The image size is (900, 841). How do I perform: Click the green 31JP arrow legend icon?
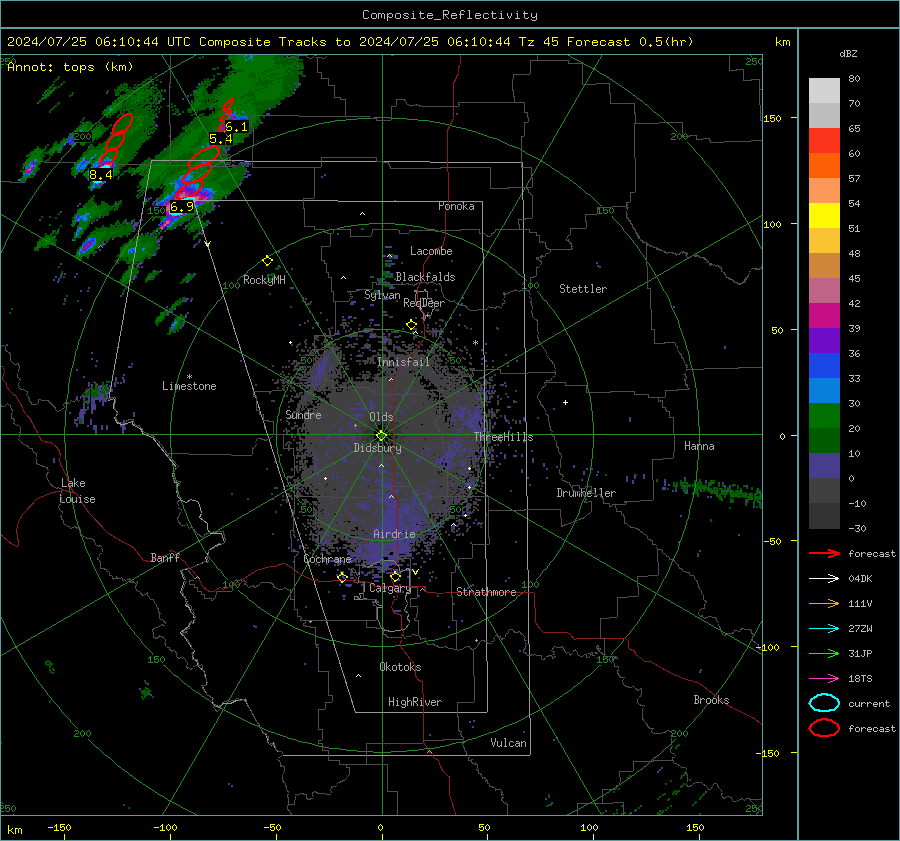824,653
